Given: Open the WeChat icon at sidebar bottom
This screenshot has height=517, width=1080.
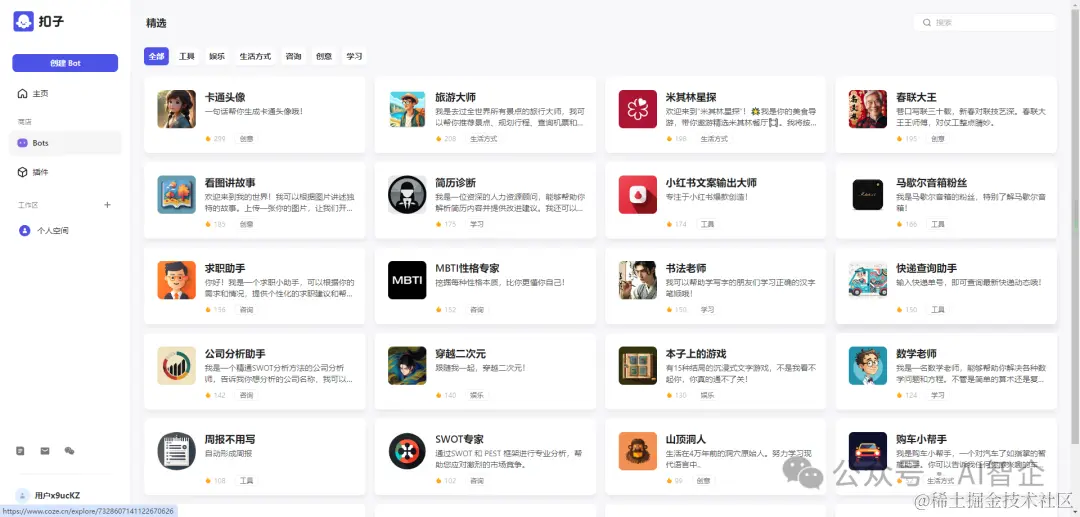Looking at the screenshot, I should point(69,451).
